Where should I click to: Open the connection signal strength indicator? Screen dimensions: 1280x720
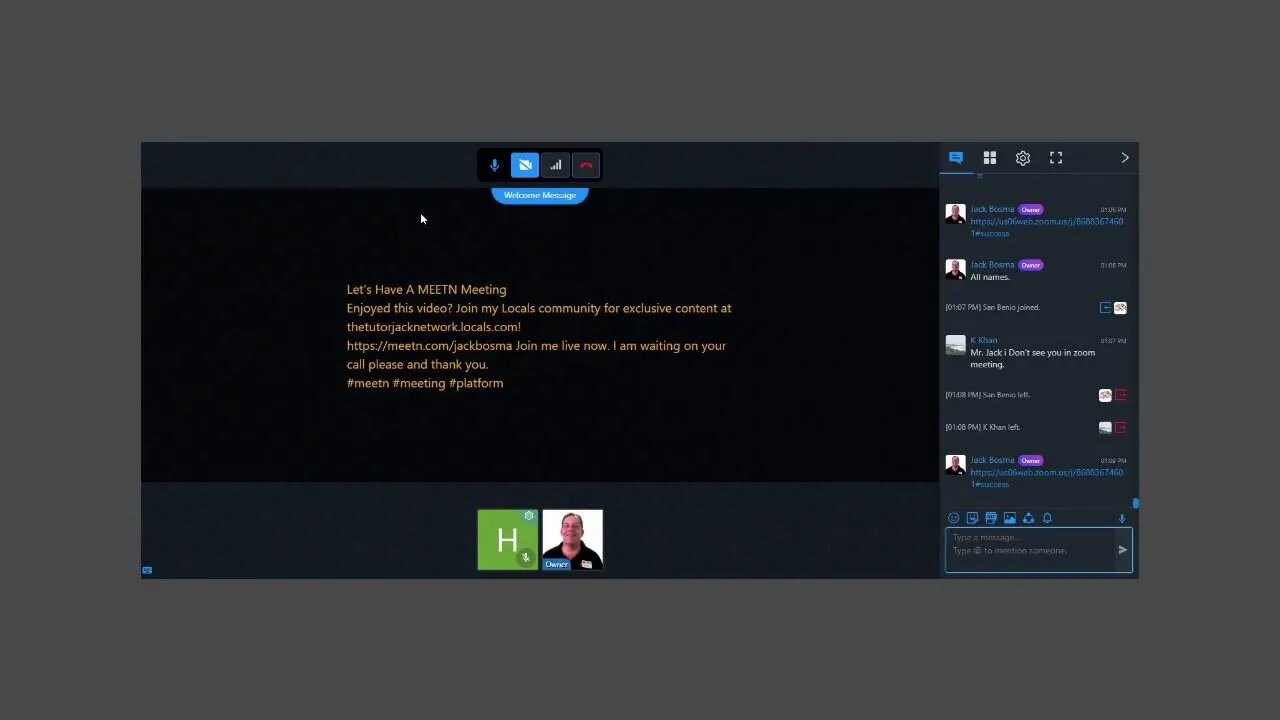556,165
